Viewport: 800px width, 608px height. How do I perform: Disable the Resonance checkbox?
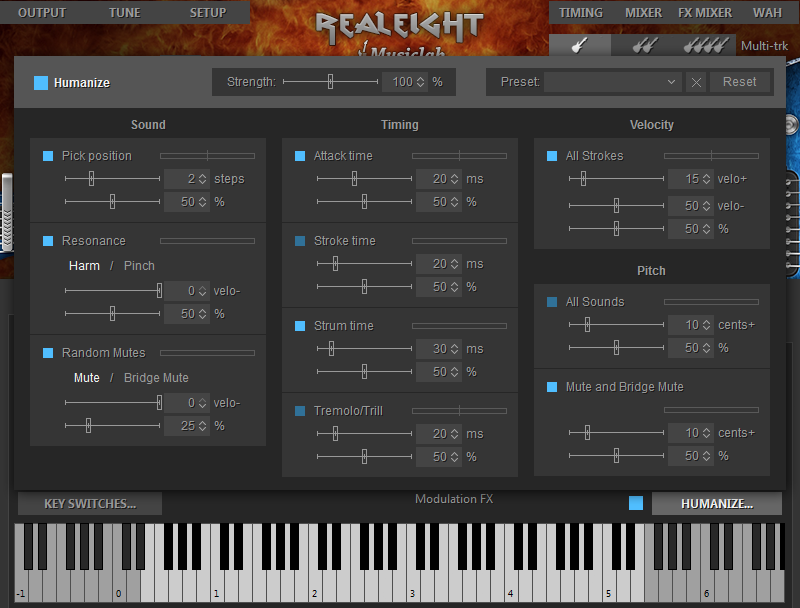[x=48, y=241]
